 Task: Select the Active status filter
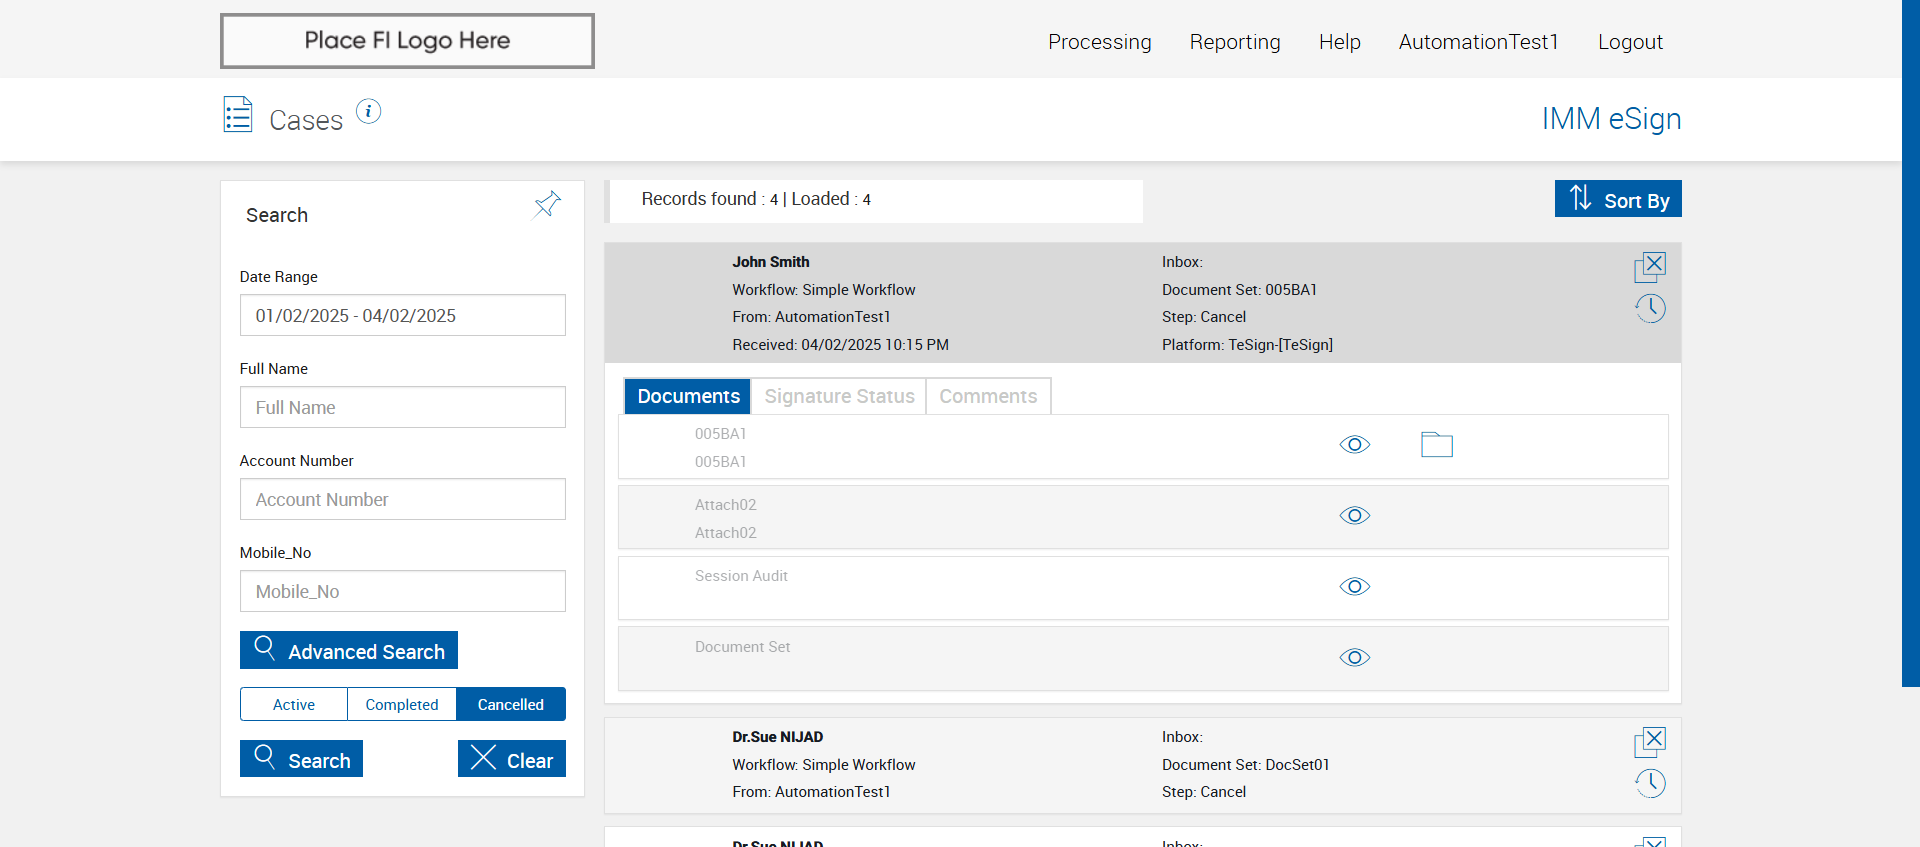click(294, 704)
